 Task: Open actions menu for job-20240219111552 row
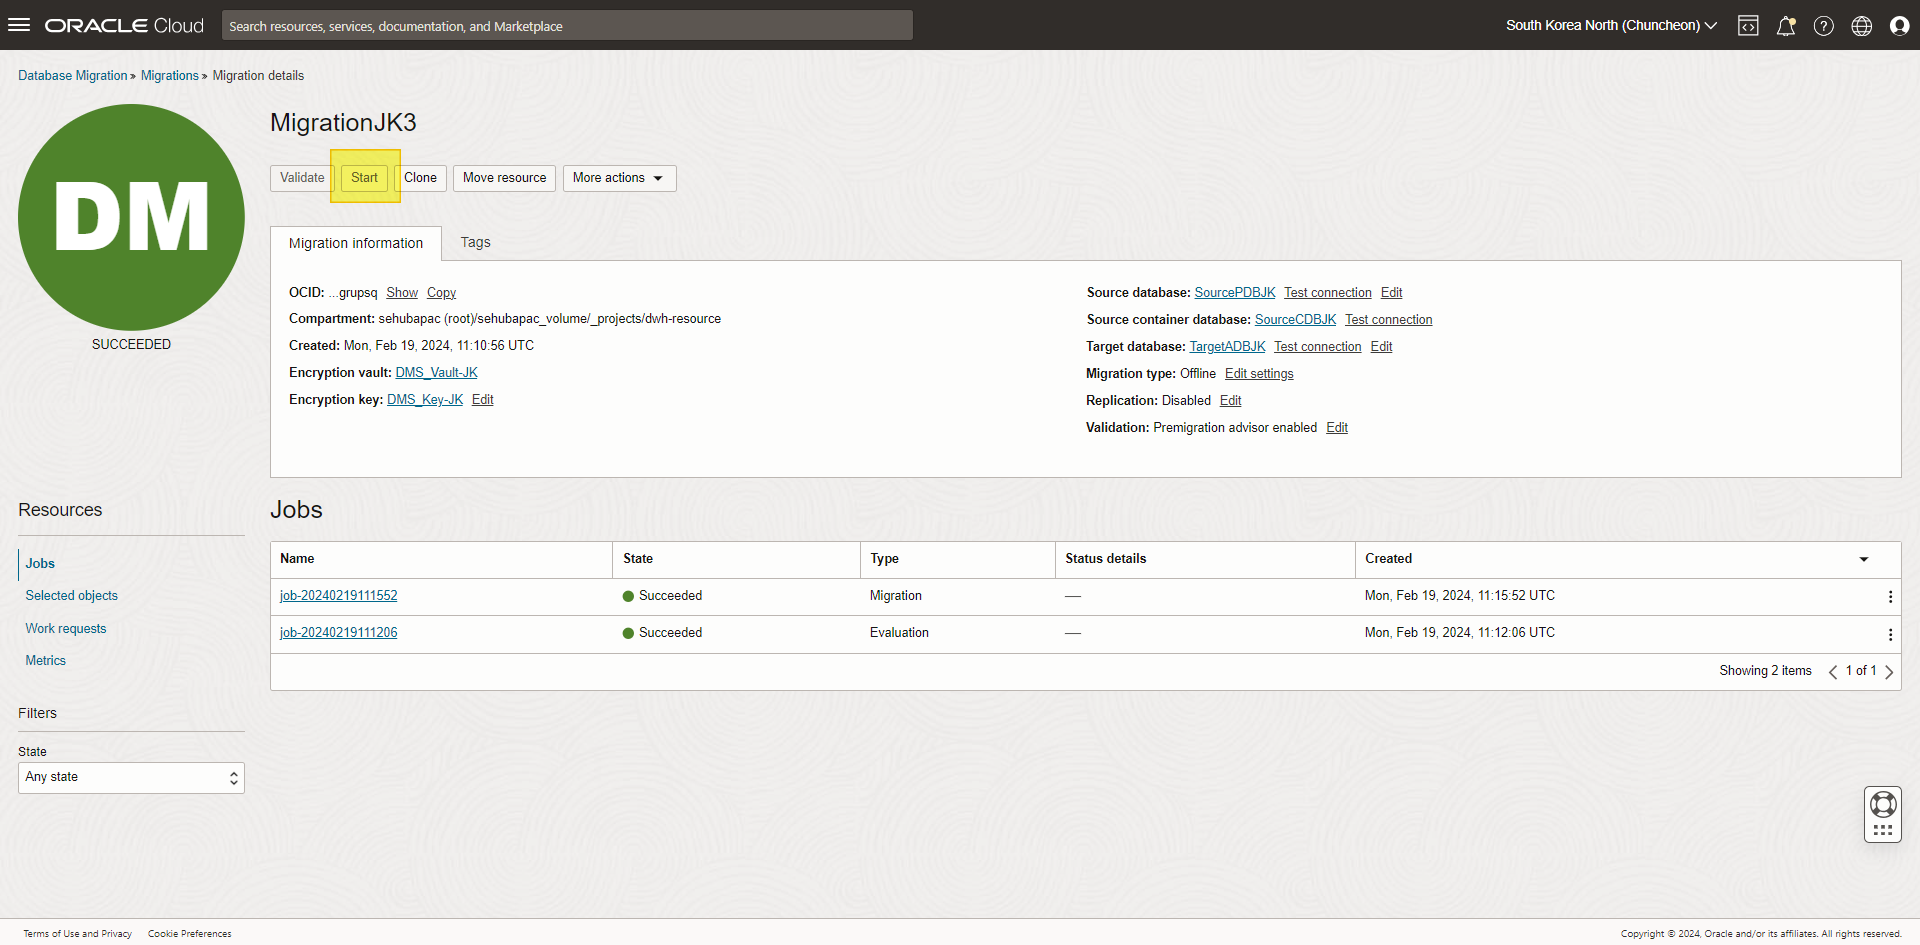click(x=1890, y=597)
